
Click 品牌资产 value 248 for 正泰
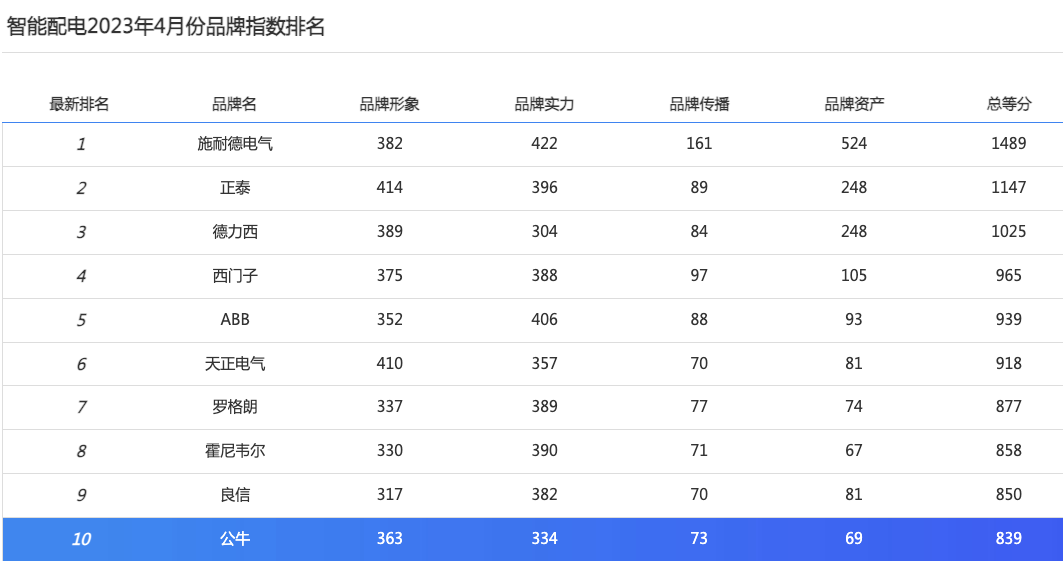[854, 188]
